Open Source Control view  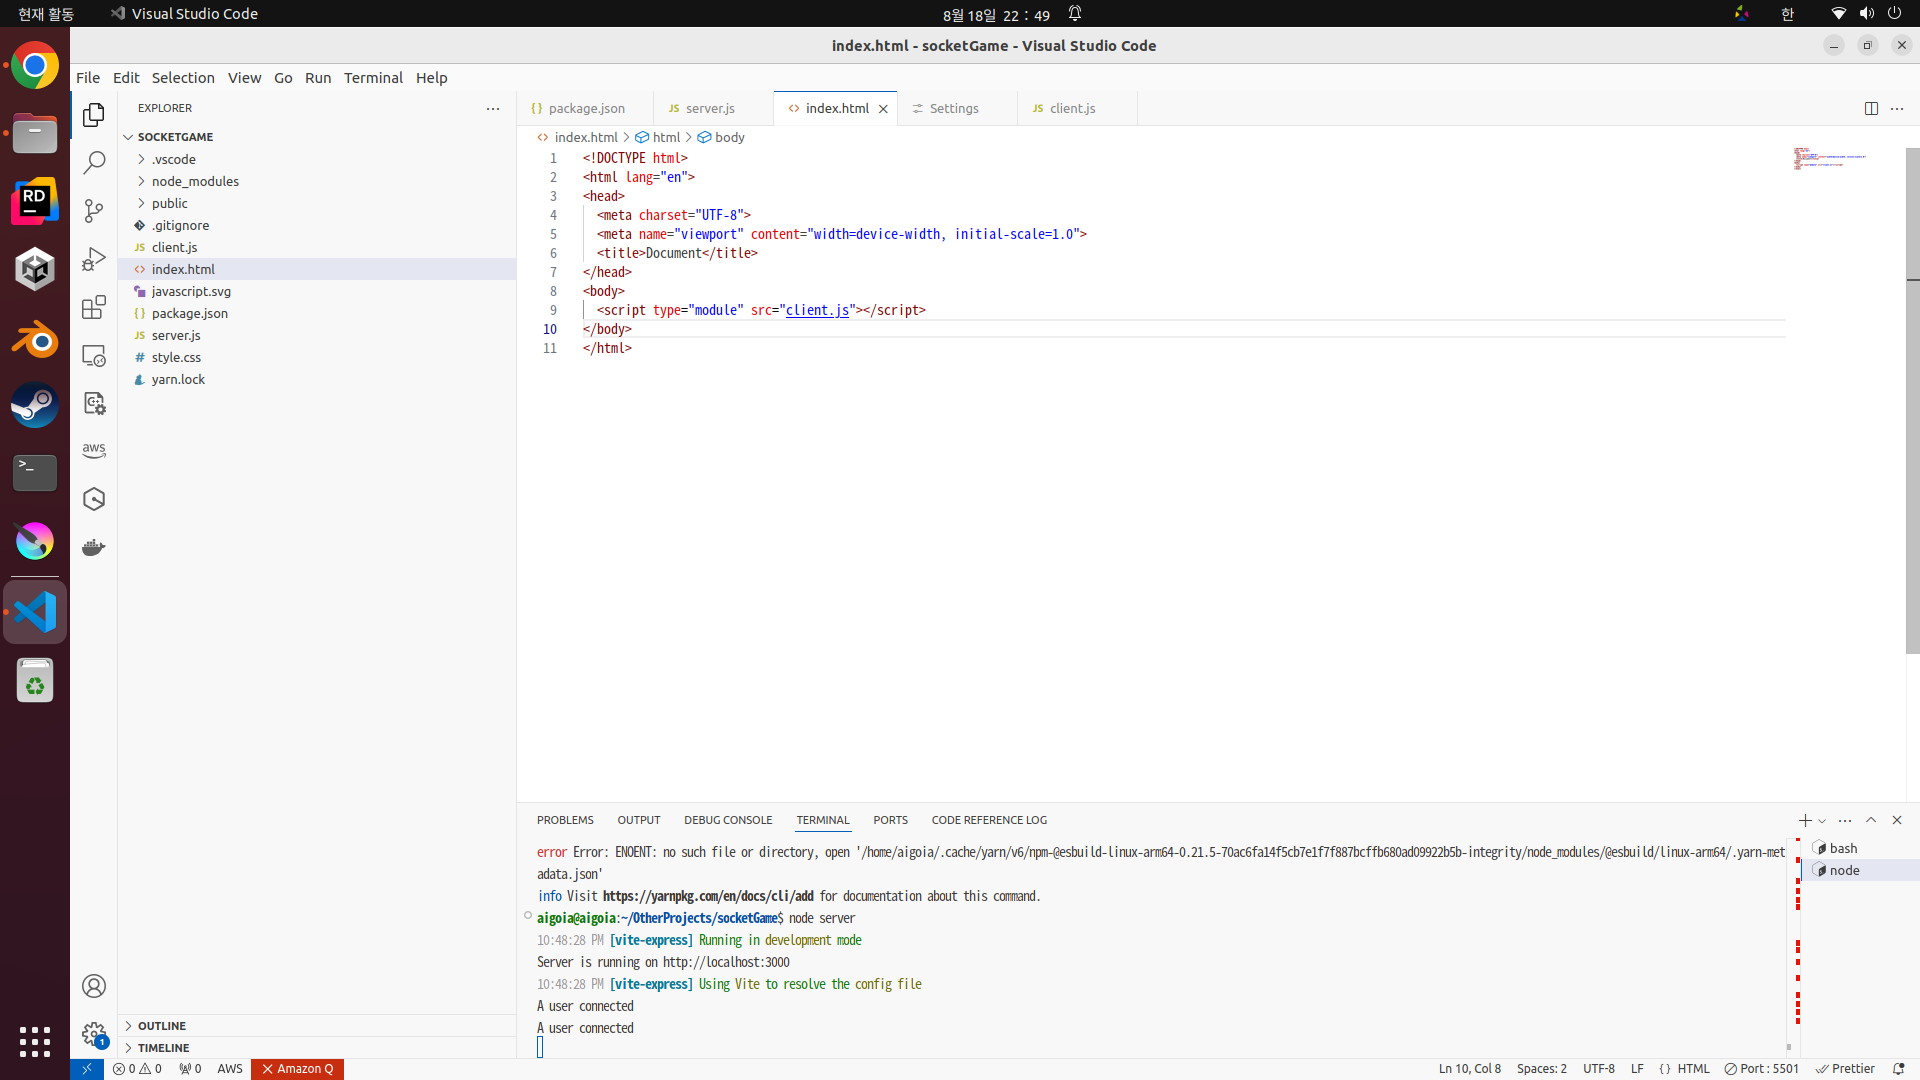(x=94, y=211)
